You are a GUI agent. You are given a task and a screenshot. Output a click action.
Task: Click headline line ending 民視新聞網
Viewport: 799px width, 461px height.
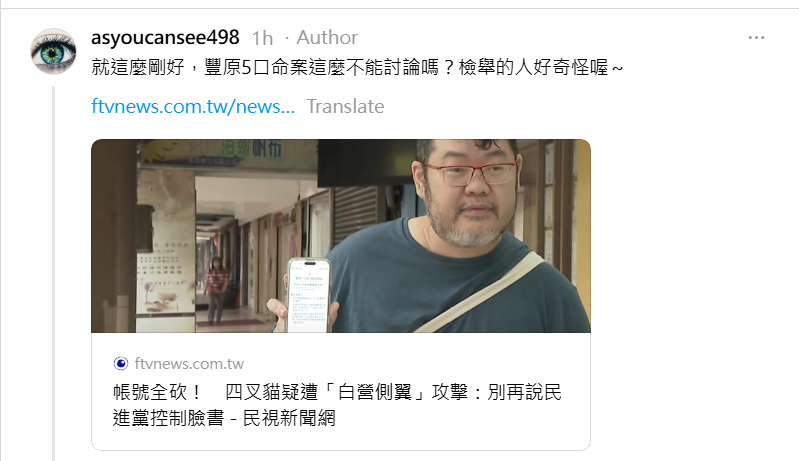[224, 418]
